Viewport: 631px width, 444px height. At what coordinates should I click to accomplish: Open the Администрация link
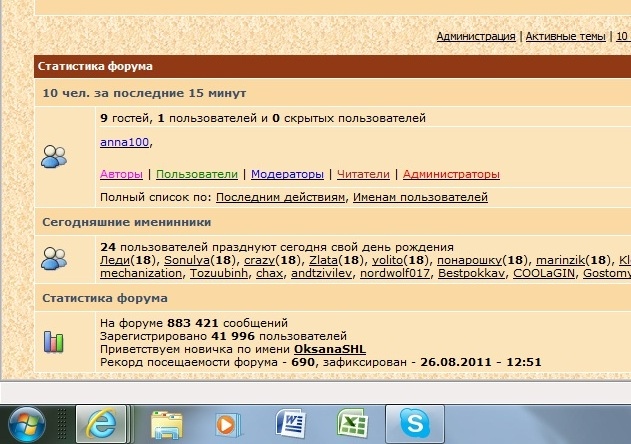point(476,36)
